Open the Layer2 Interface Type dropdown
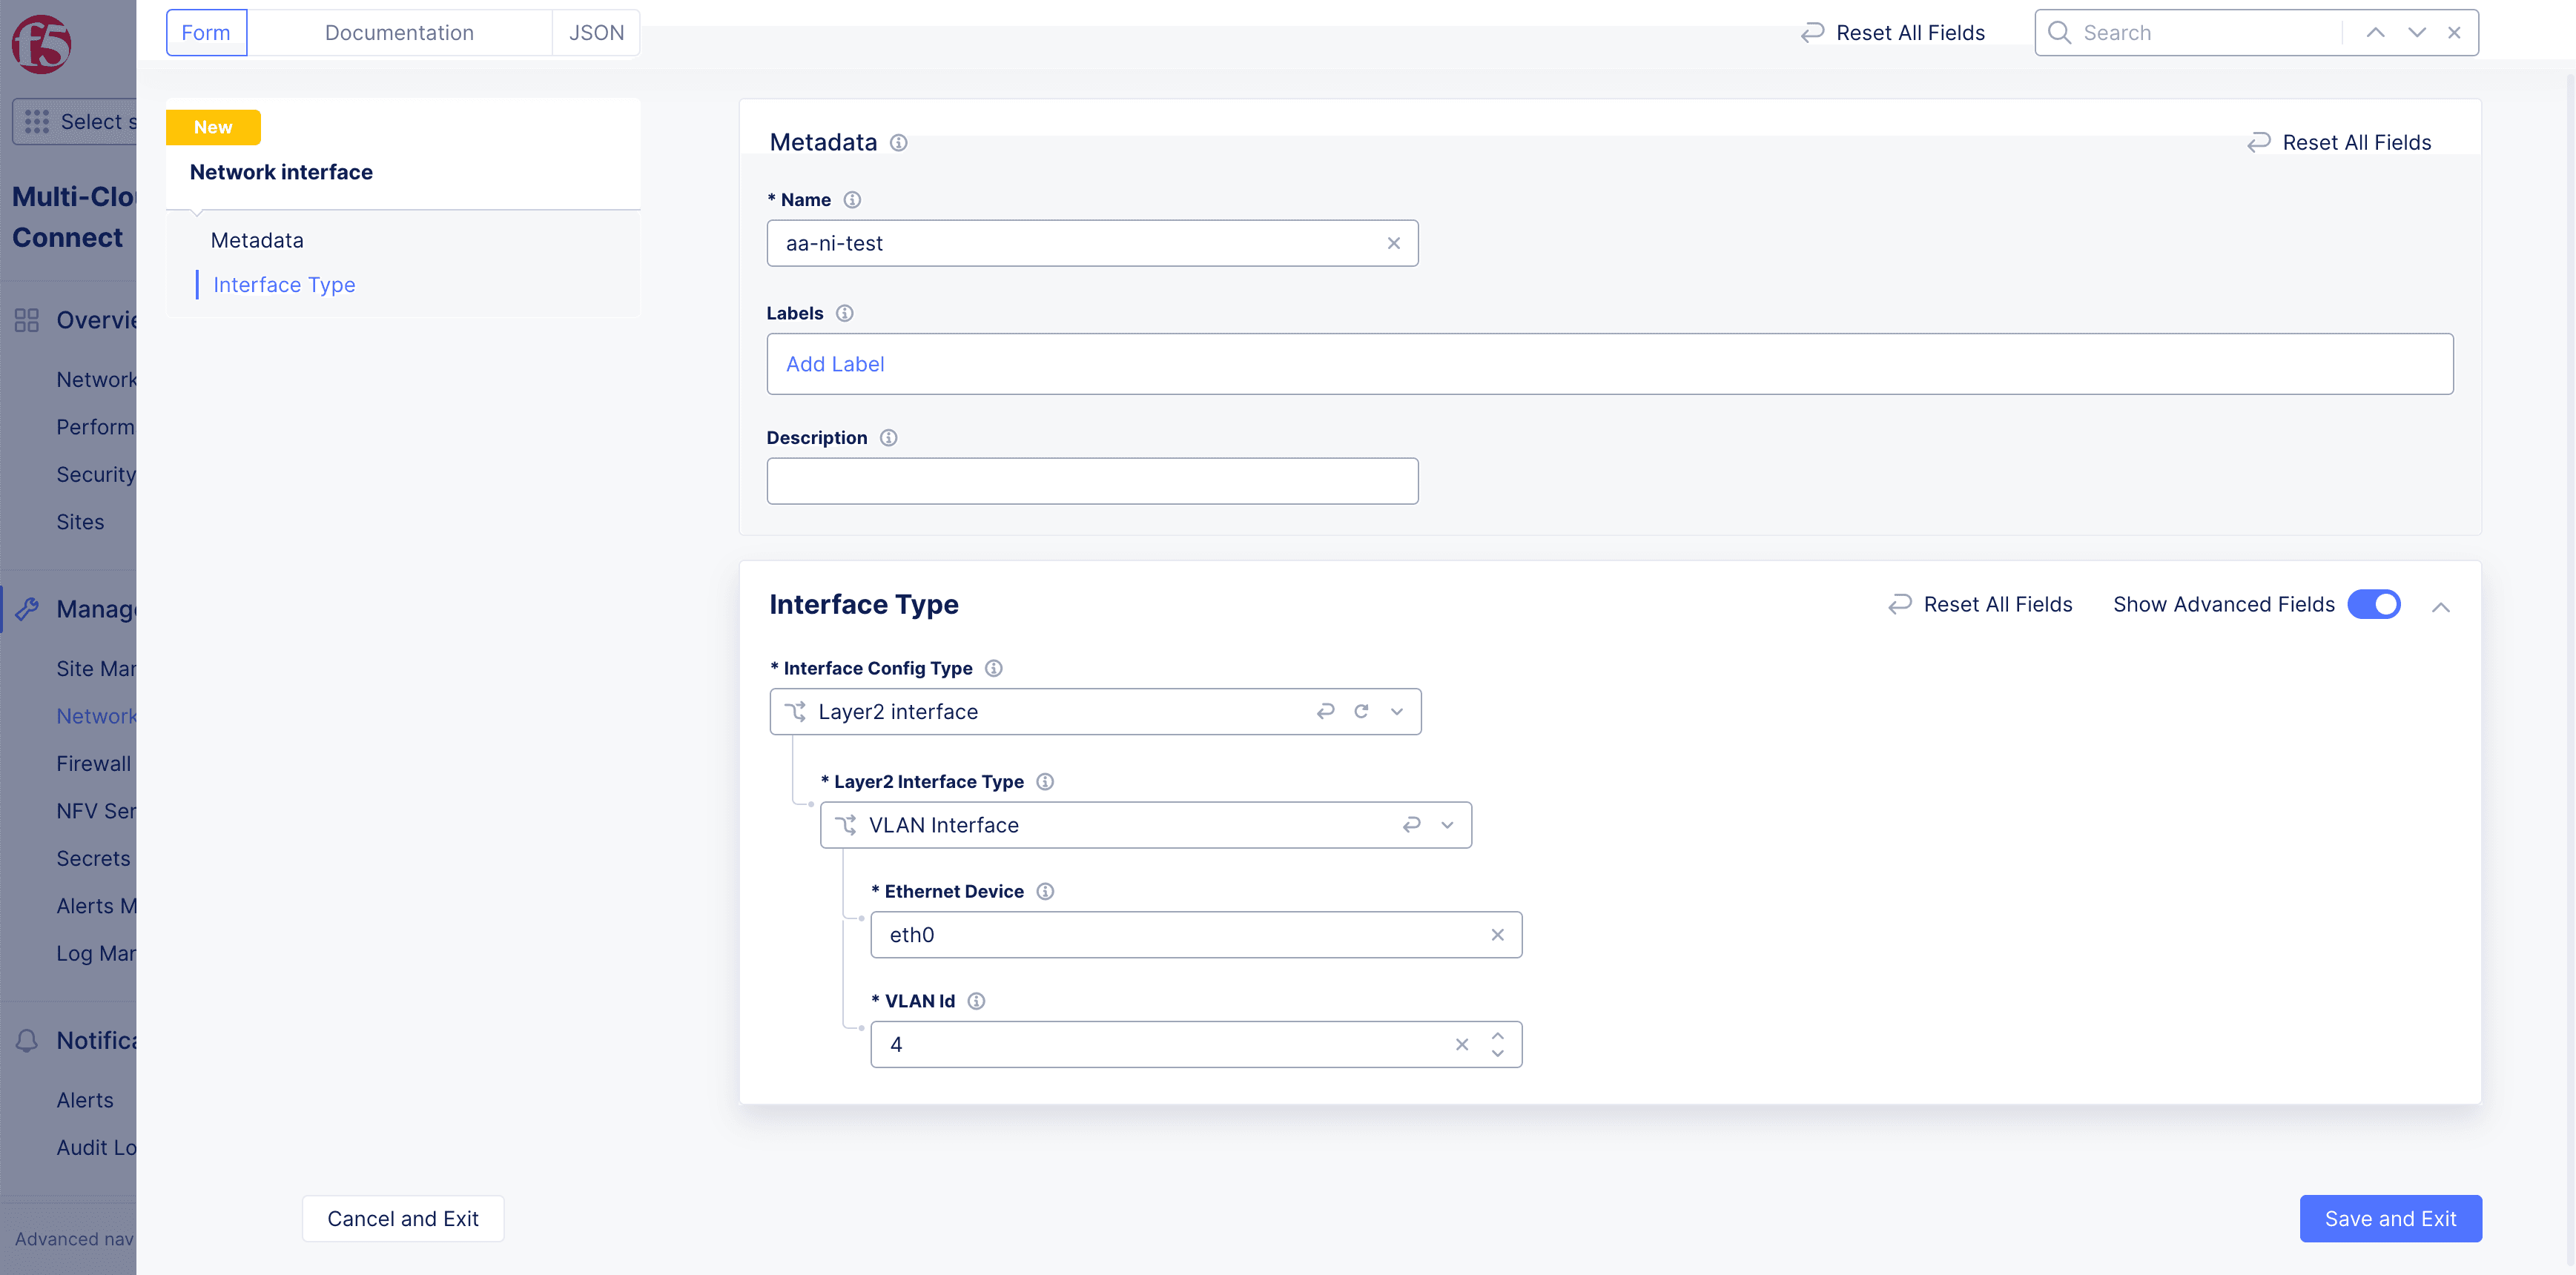 [1447, 825]
